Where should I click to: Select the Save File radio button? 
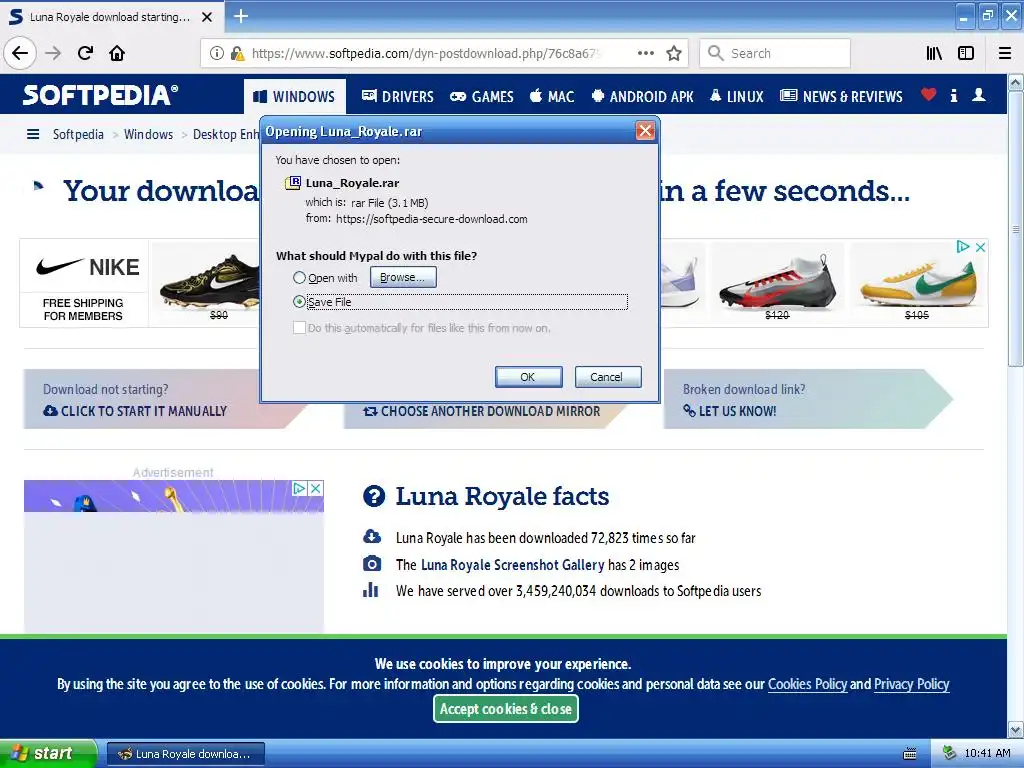point(299,302)
